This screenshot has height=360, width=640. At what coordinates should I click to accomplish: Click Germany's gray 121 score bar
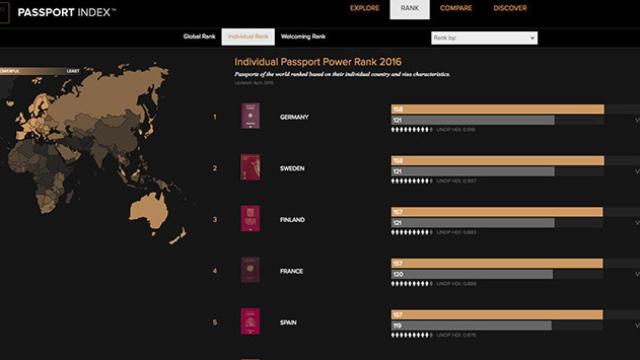click(473, 120)
